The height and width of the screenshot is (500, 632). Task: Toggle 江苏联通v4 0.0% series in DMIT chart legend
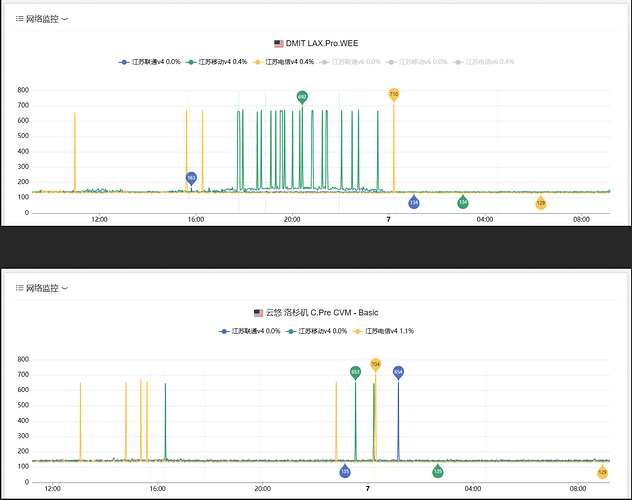tap(150, 62)
